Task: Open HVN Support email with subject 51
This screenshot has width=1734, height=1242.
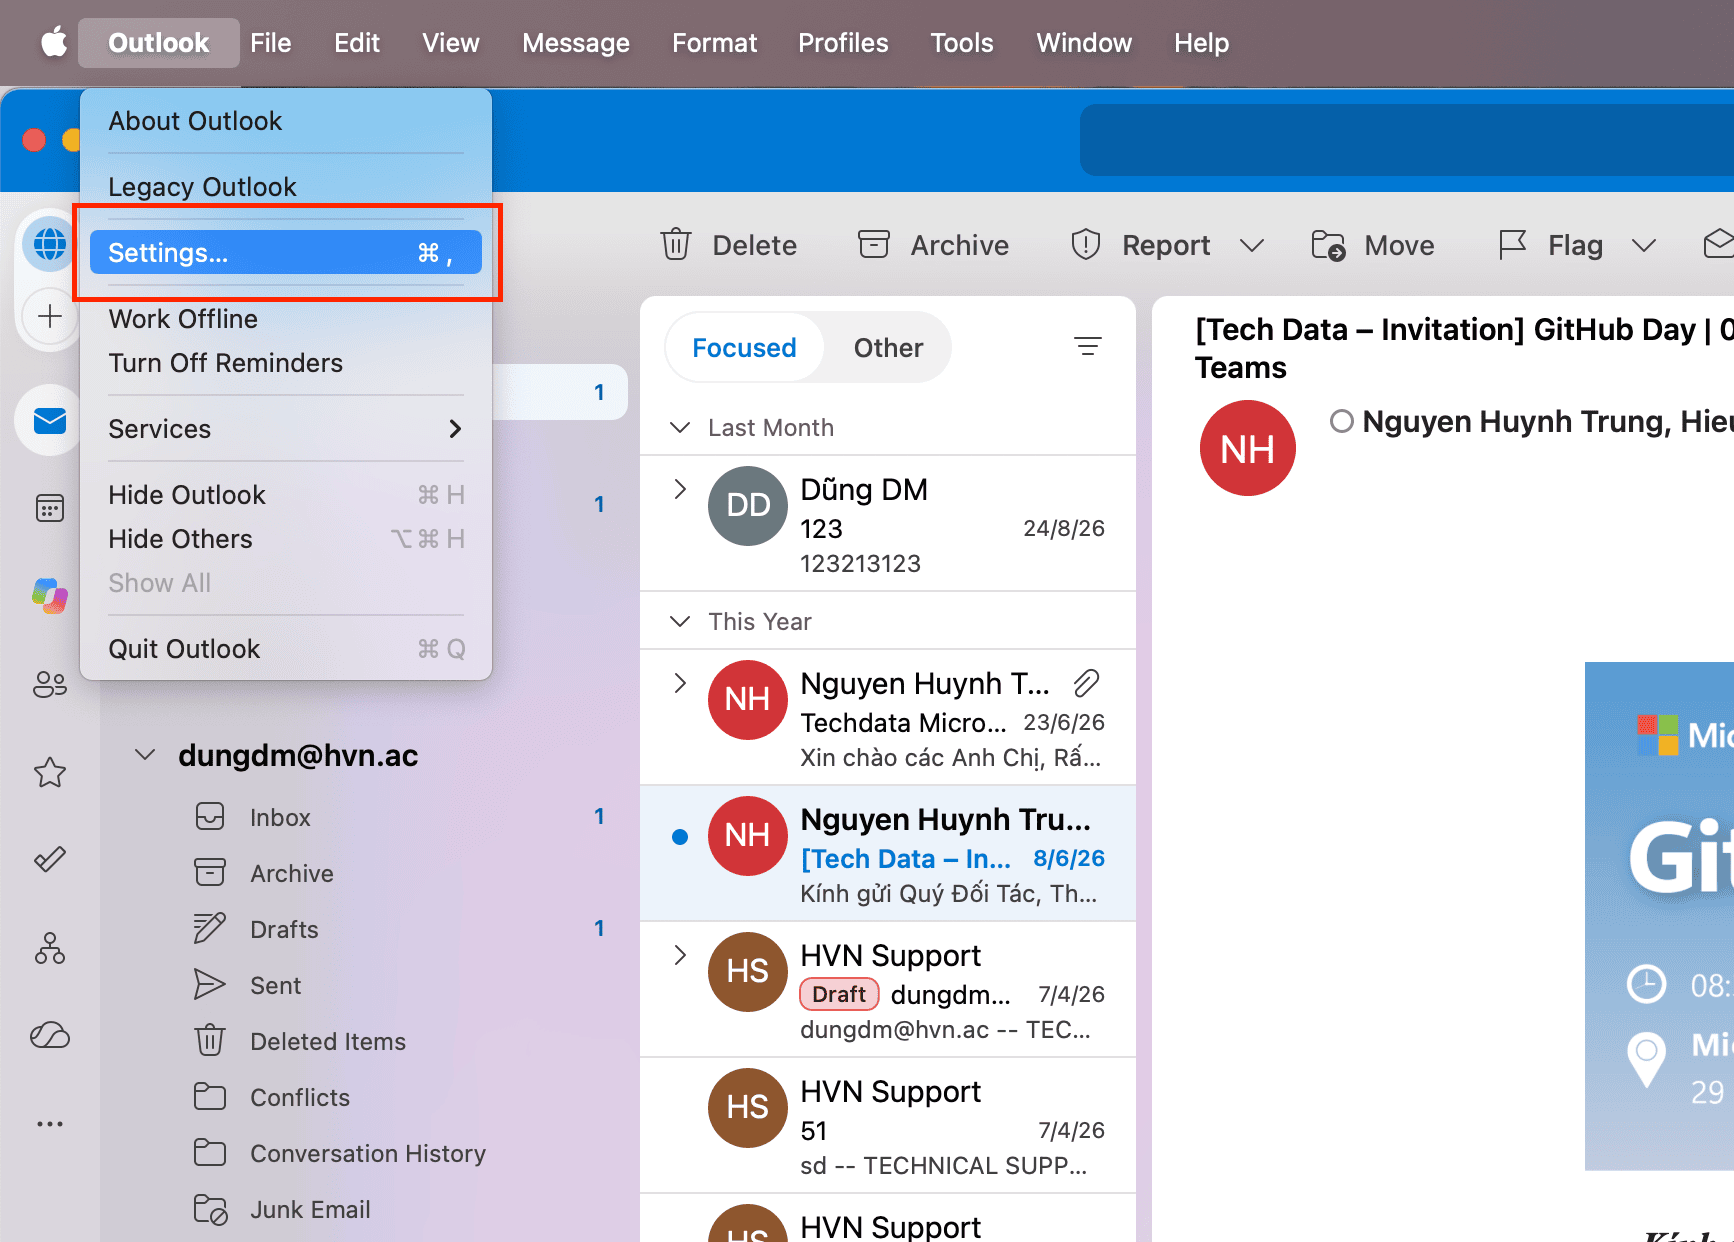Action: [x=888, y=1126]
